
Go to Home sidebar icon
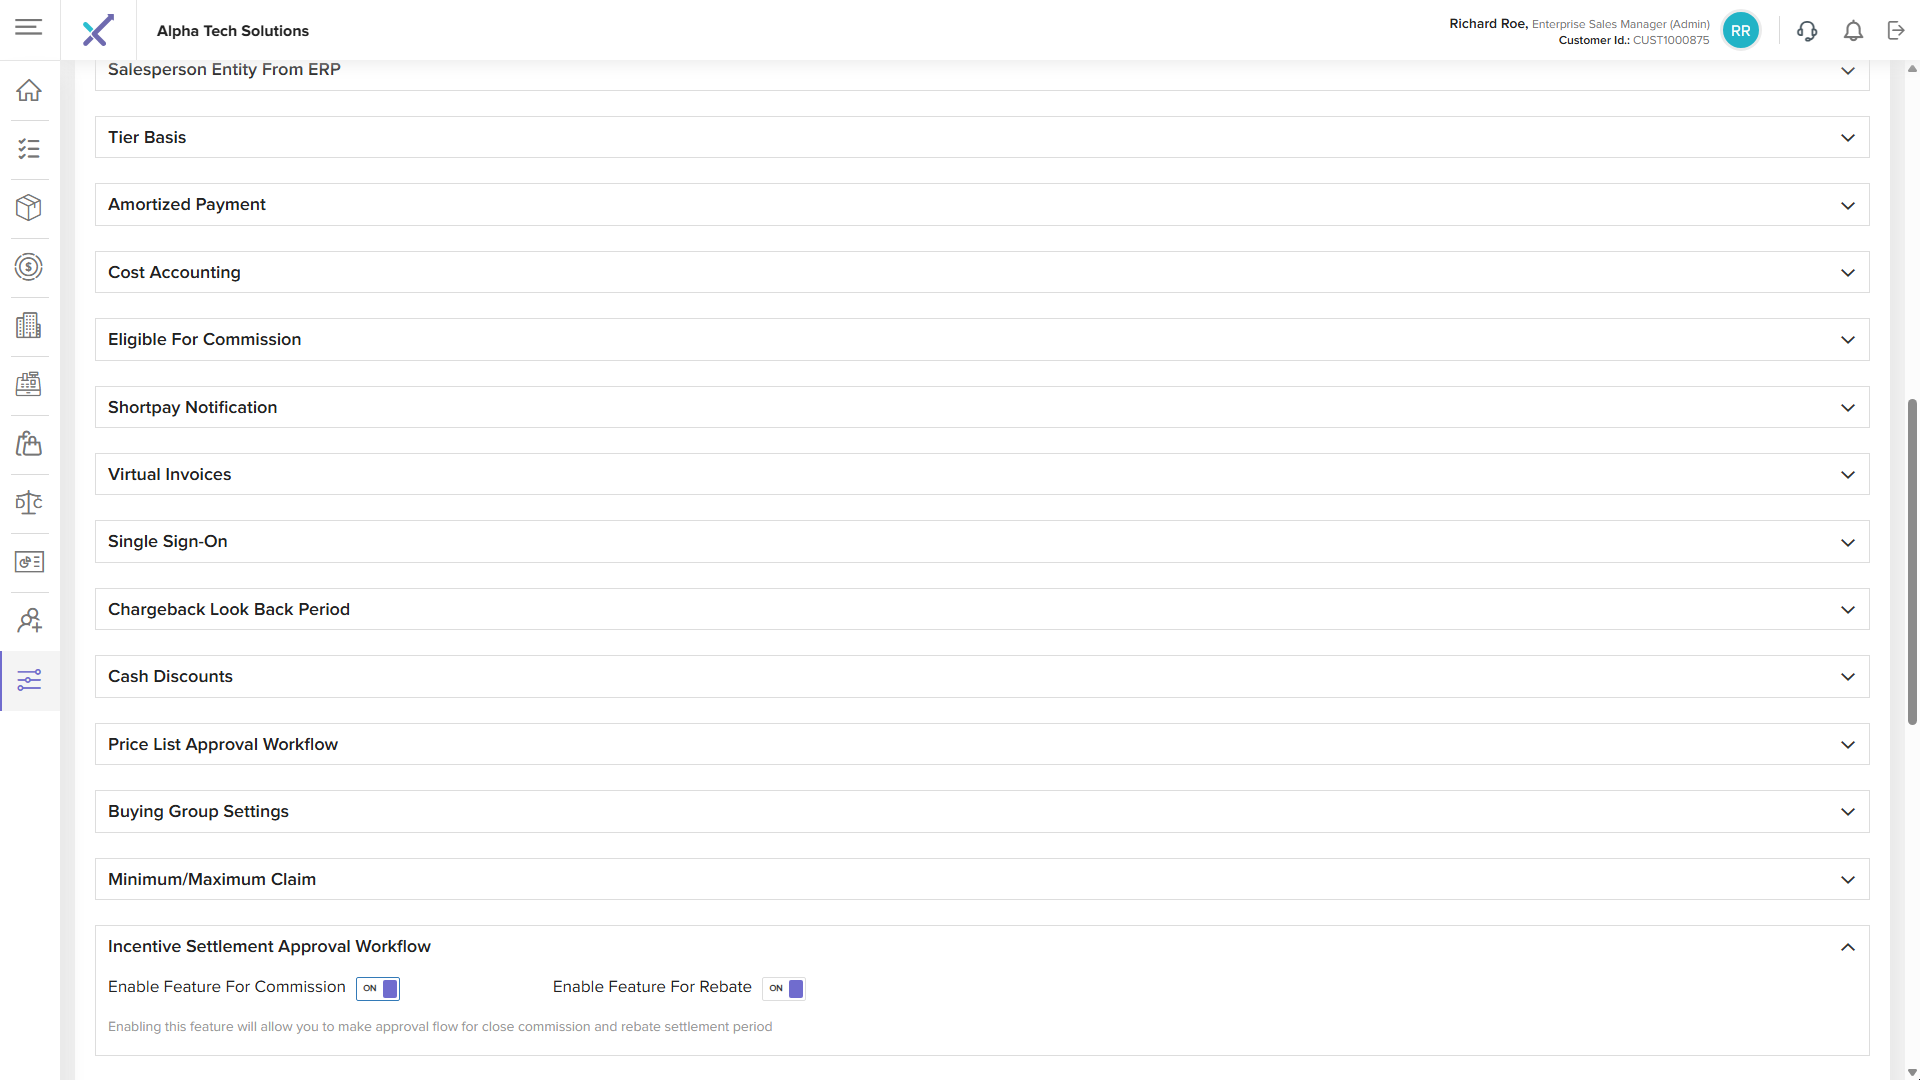click(x=29, y=90)
